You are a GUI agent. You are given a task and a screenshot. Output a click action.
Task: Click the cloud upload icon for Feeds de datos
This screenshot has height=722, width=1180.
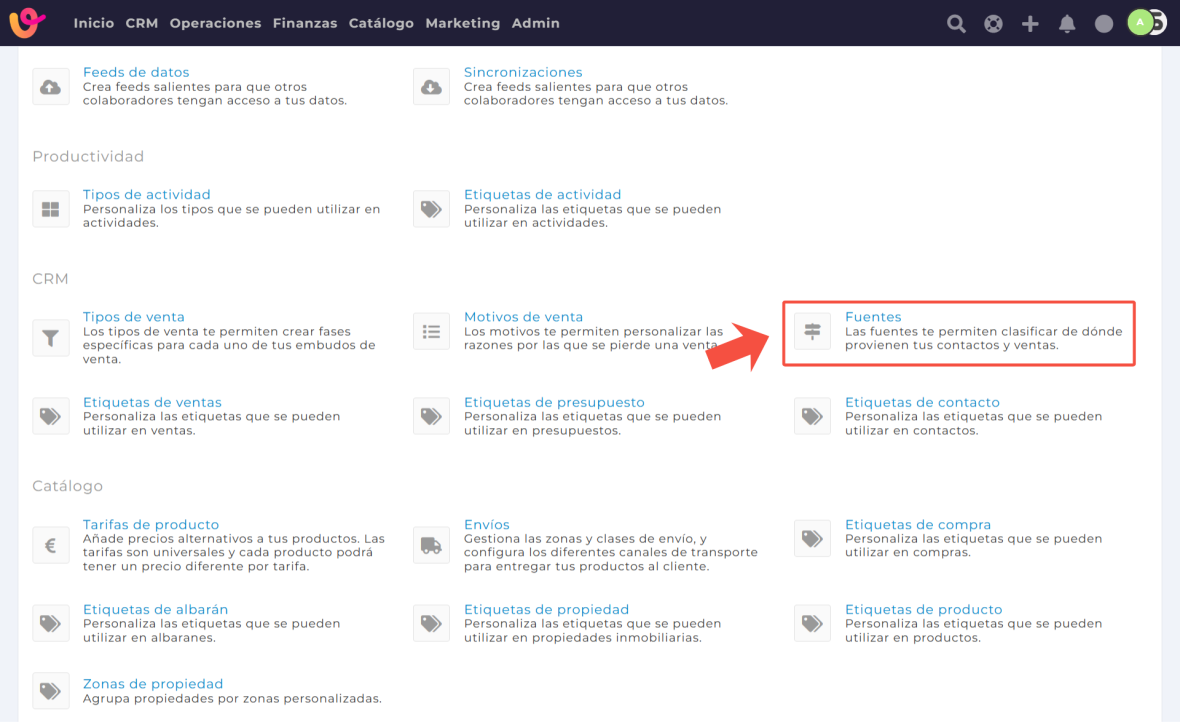pos(50,87)
